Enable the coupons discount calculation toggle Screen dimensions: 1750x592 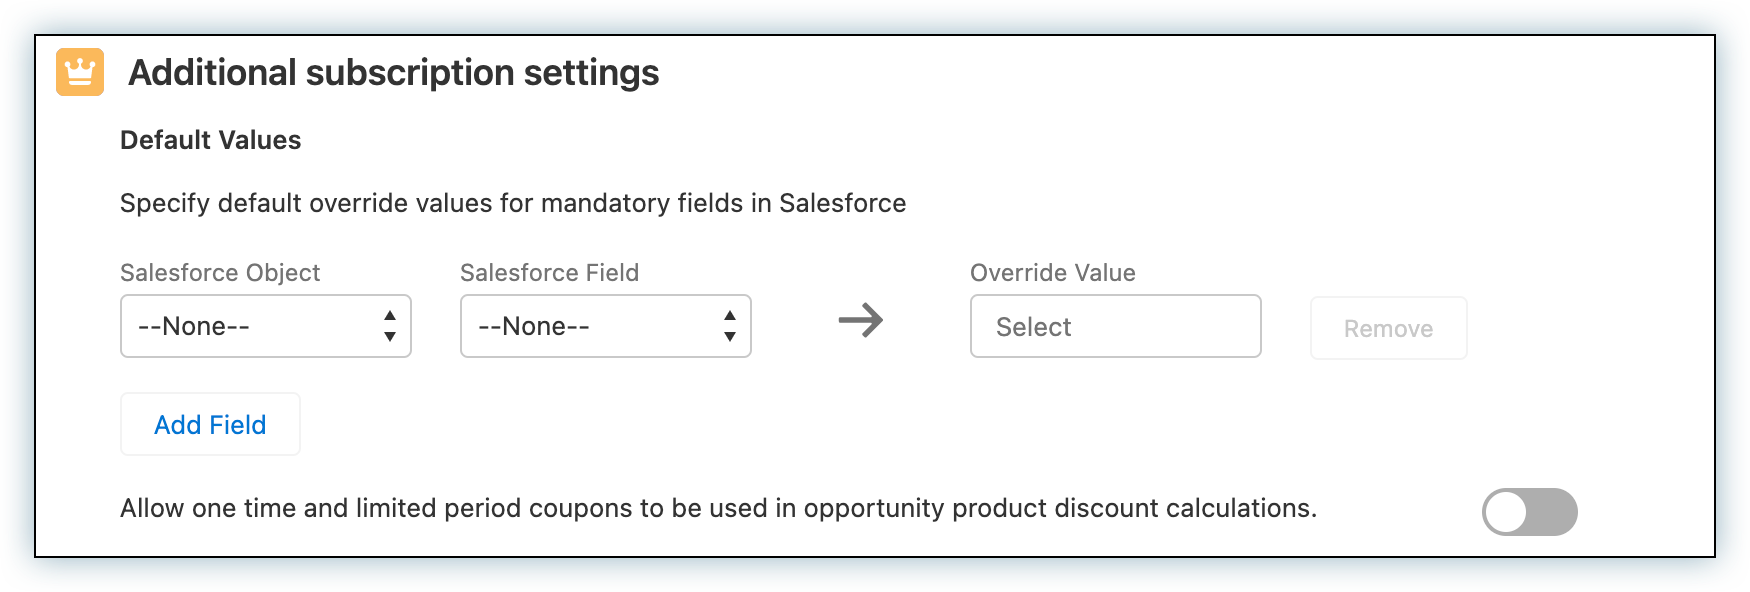[1529, 512]
